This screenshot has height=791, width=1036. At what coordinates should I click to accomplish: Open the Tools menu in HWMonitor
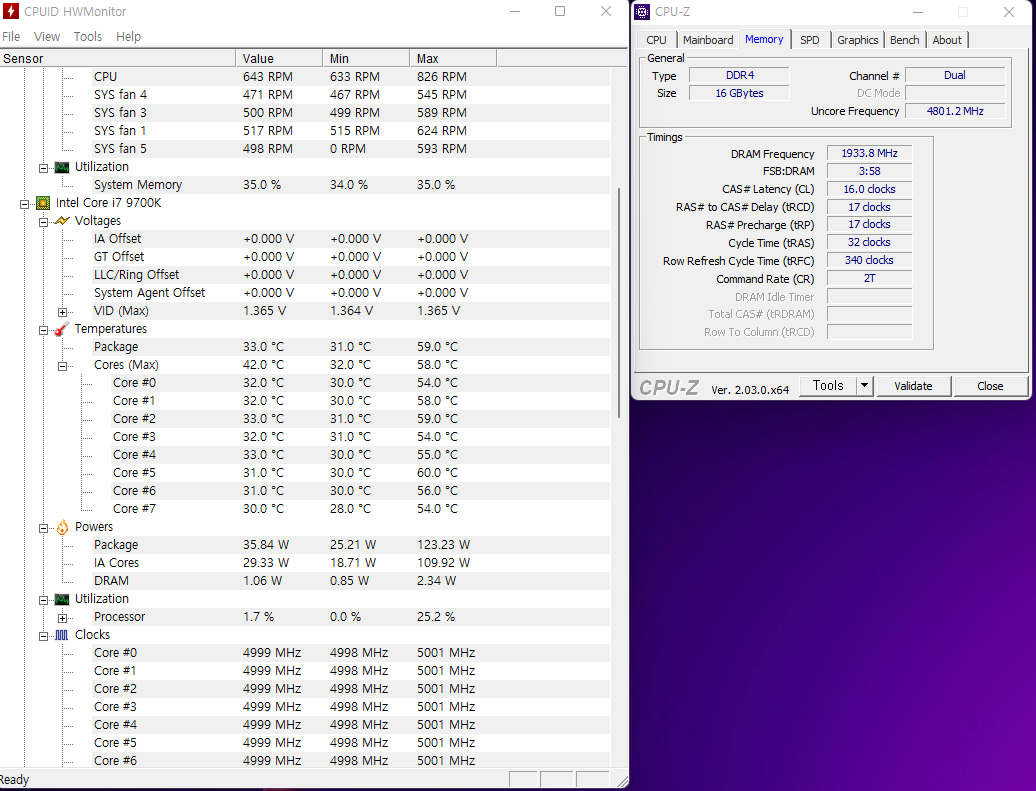tap(88, 36)
